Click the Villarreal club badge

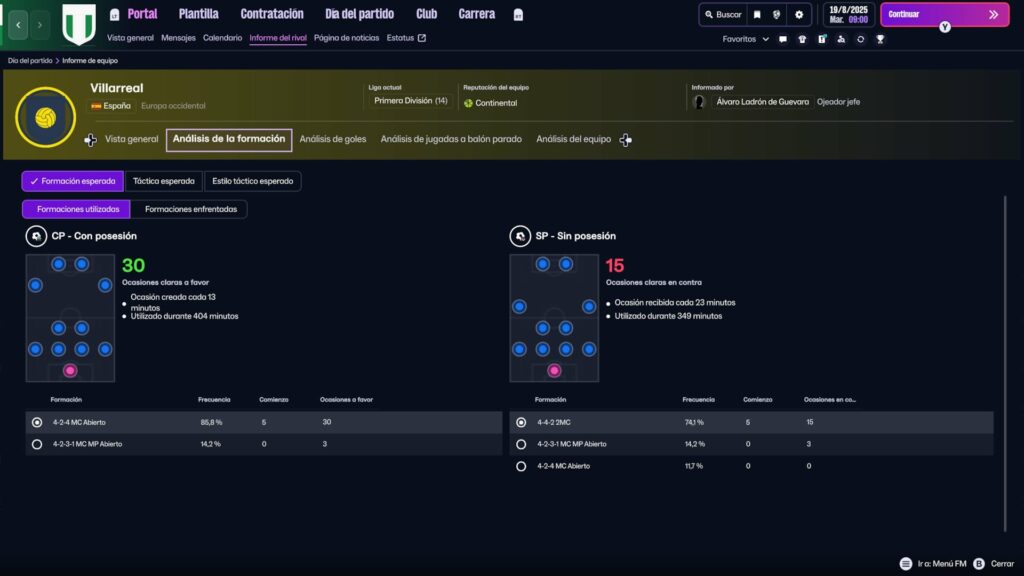45,117
